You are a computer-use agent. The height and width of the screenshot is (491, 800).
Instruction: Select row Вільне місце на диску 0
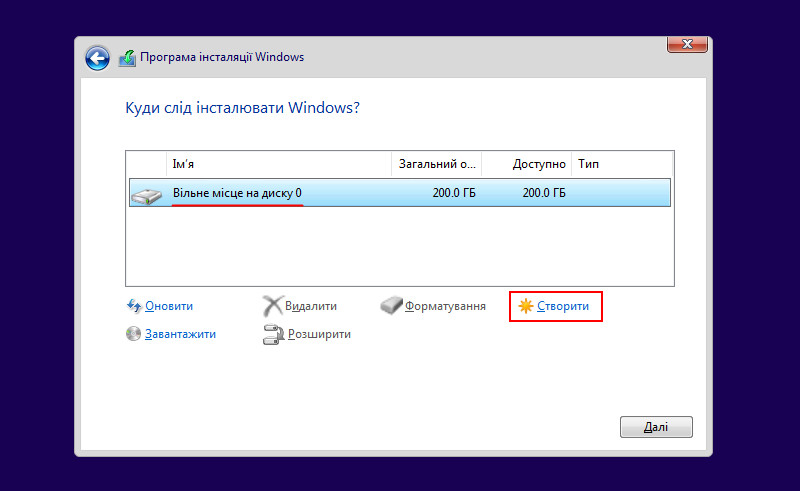(400, 192)
